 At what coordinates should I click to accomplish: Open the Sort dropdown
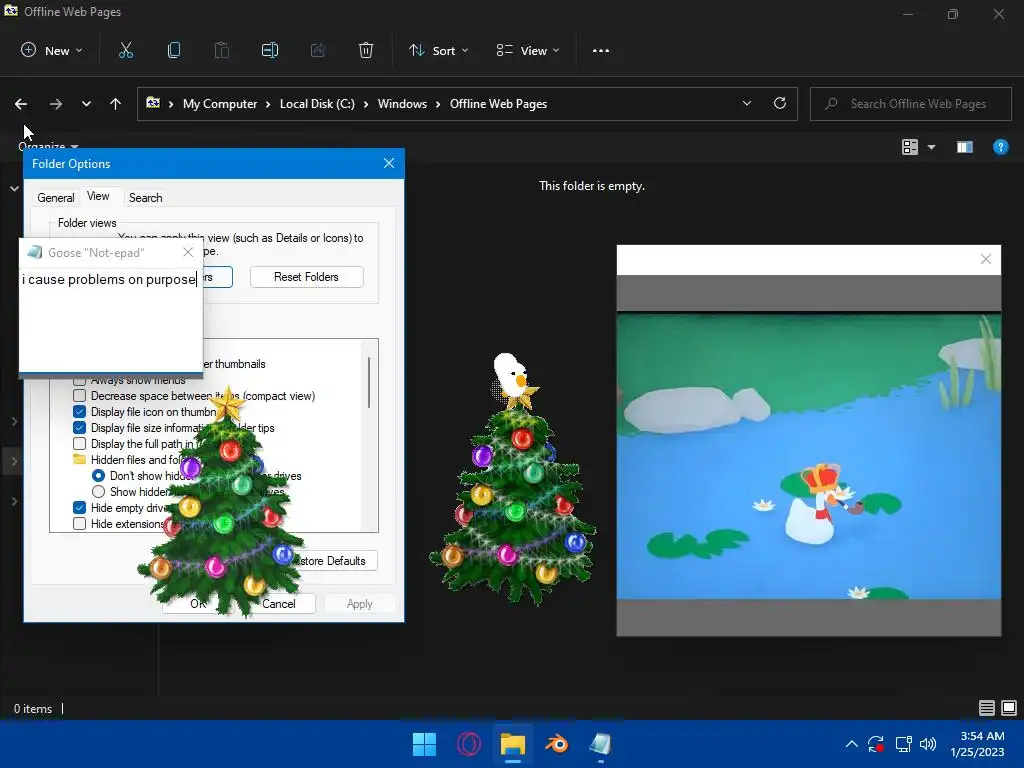[439, 50]
